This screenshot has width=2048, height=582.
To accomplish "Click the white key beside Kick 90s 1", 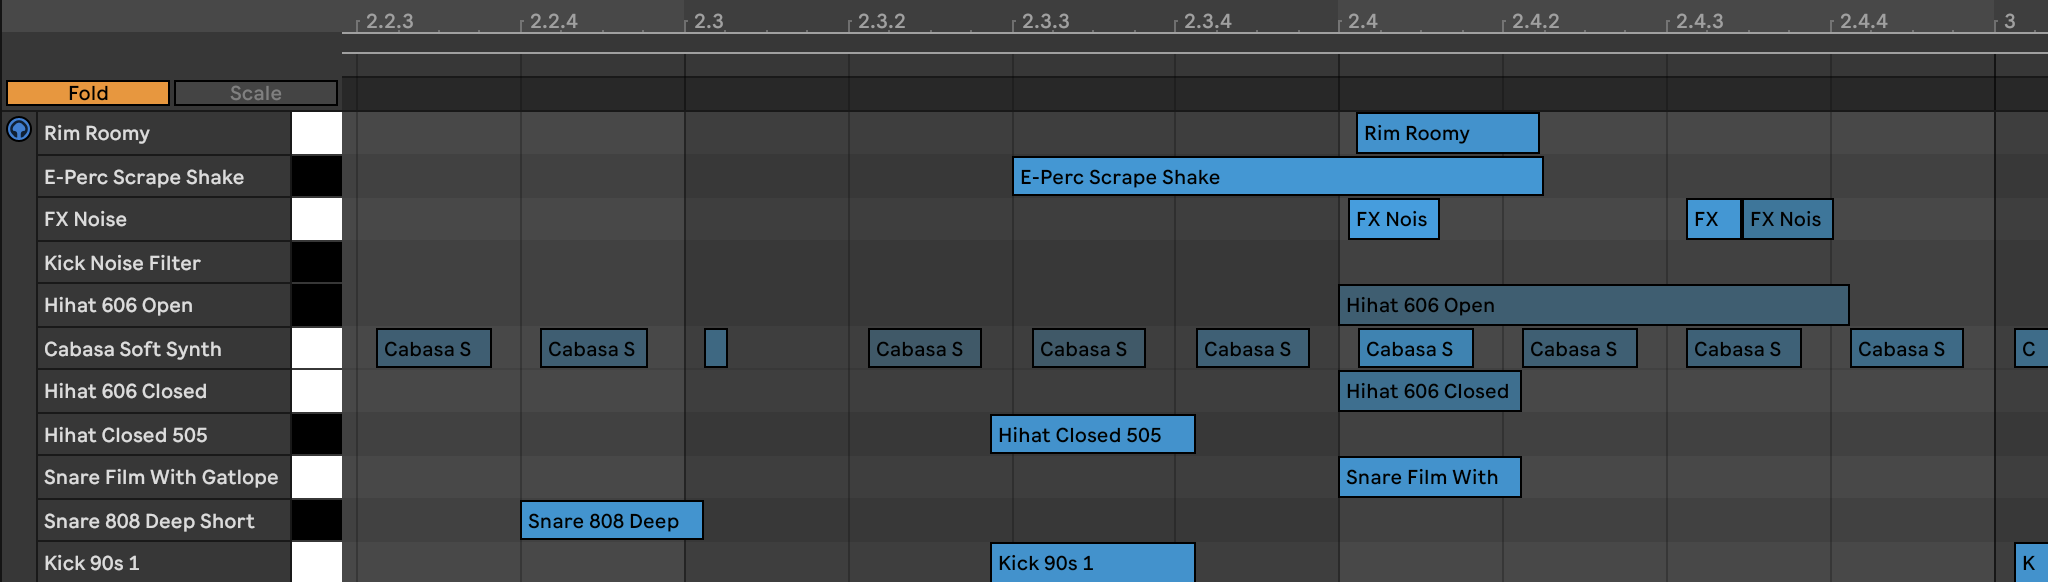I will [x=317, y=563].
